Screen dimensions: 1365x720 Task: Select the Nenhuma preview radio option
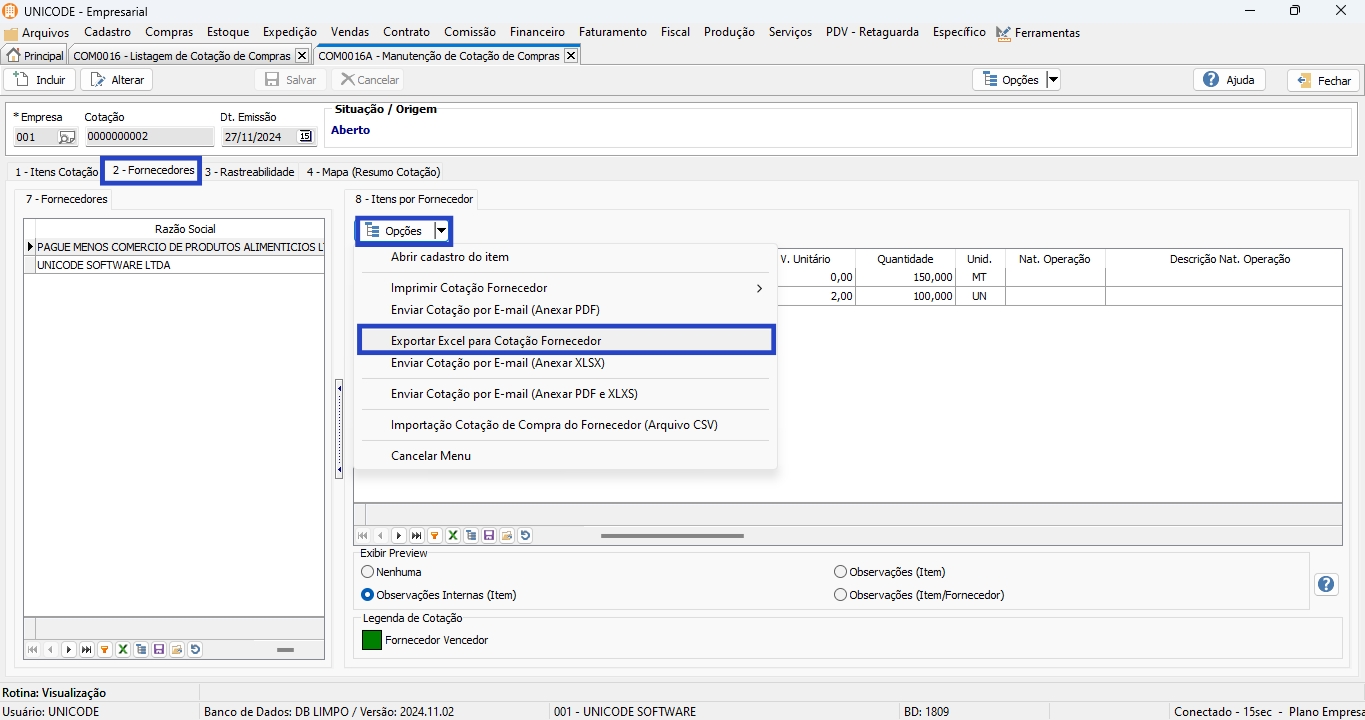tap(367, 572)
